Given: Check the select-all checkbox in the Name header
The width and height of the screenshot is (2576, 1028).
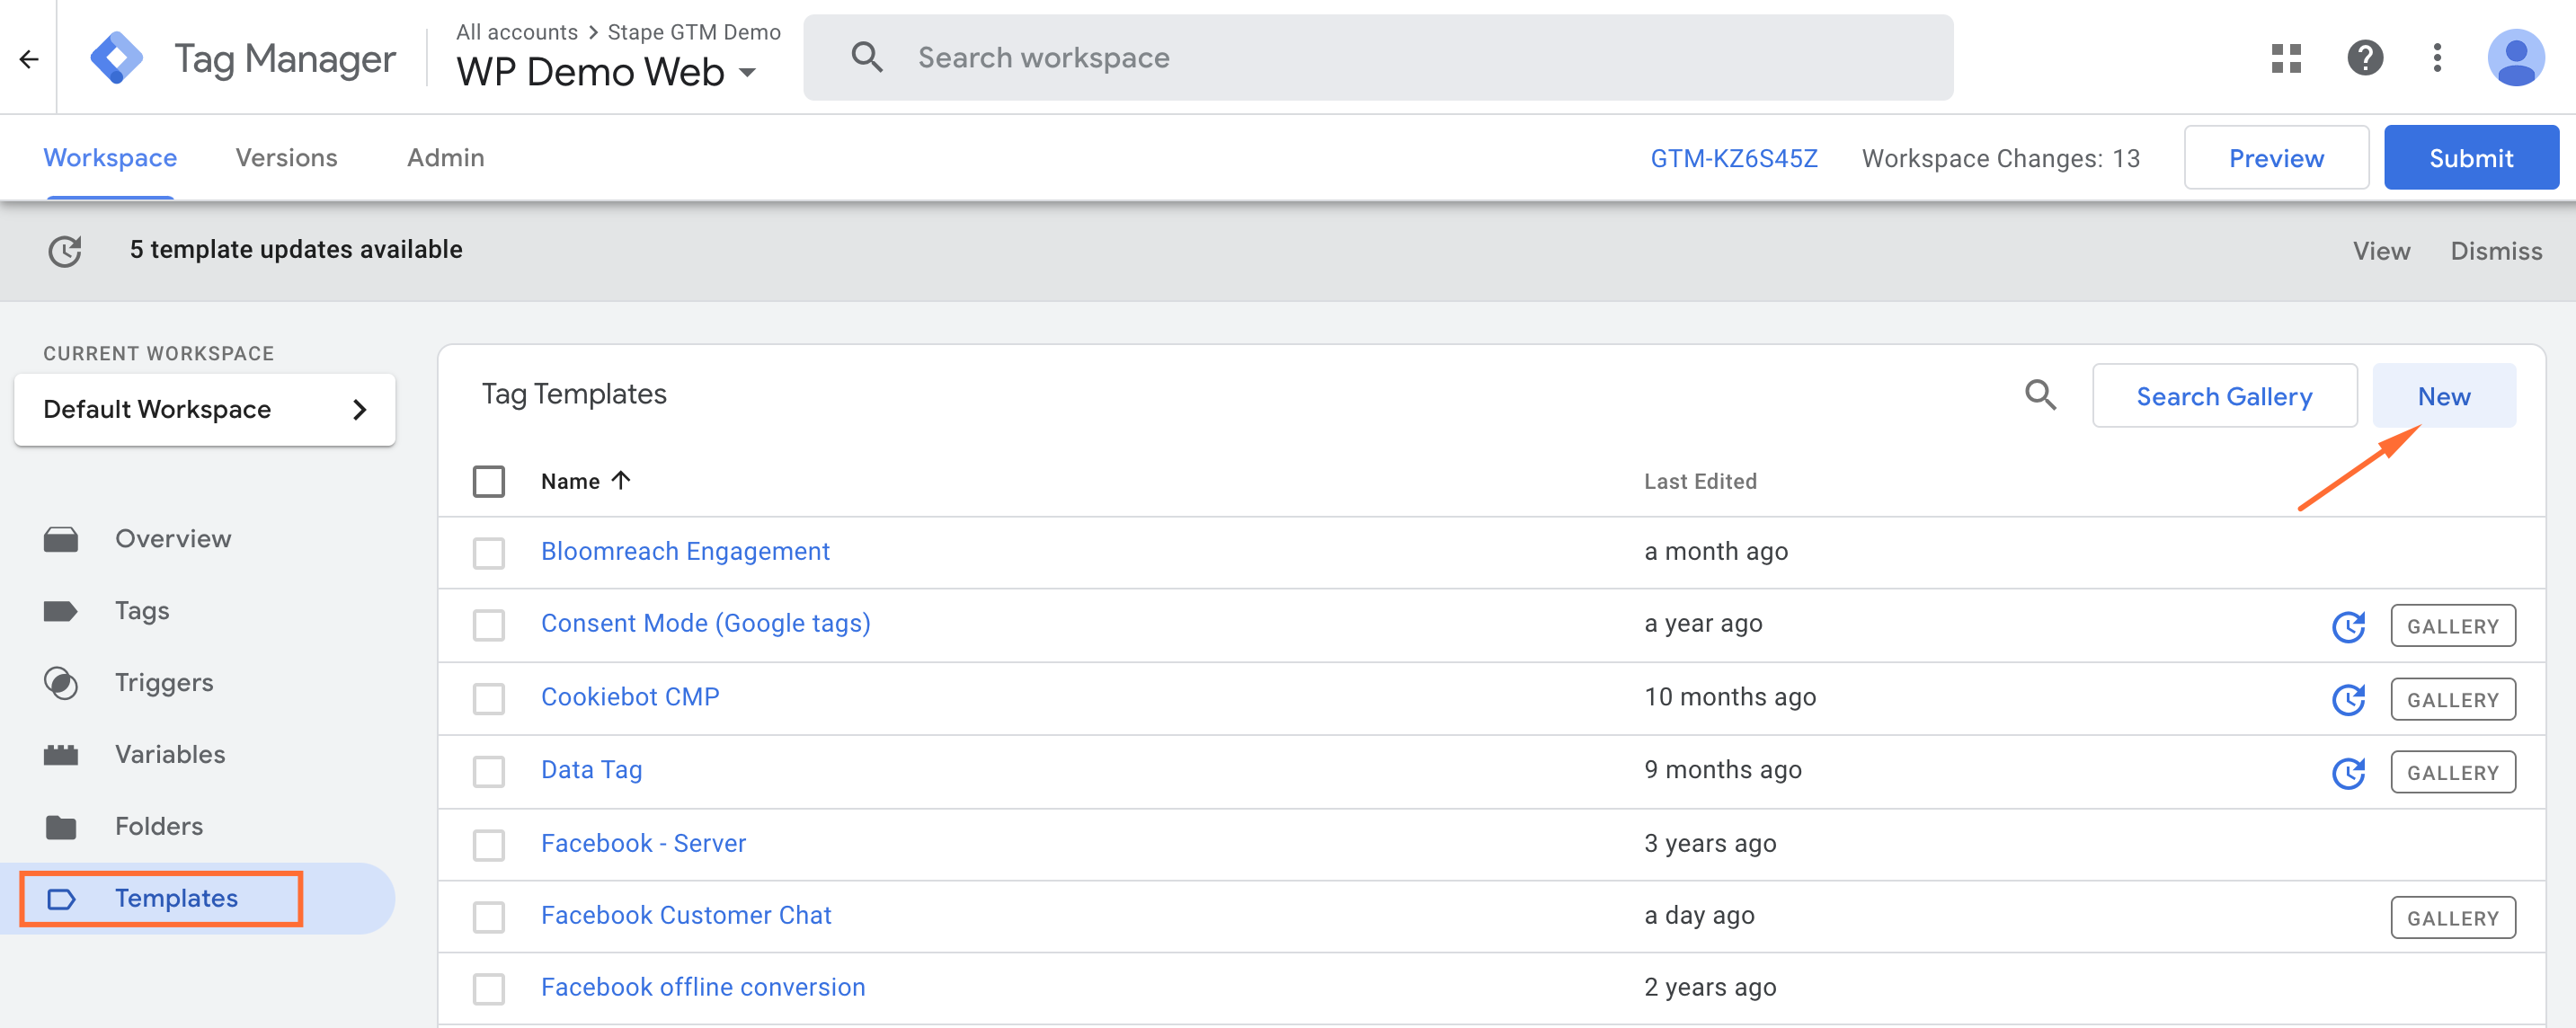Looking at the screenshot, I should tap(489, 481).
